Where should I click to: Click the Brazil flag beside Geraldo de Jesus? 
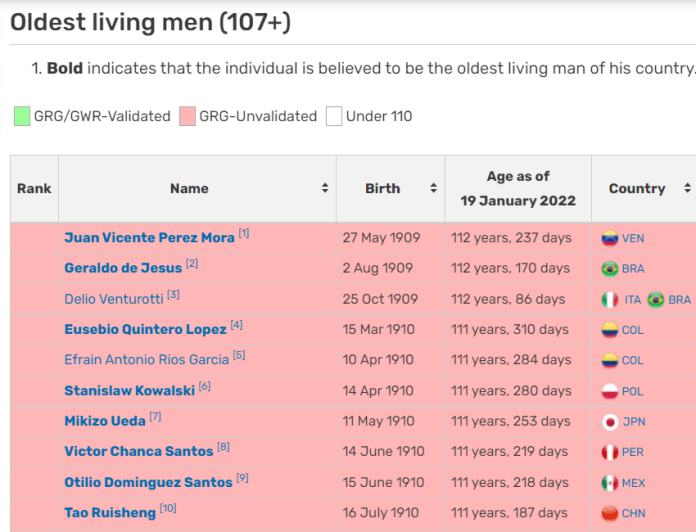coord(609,269)
